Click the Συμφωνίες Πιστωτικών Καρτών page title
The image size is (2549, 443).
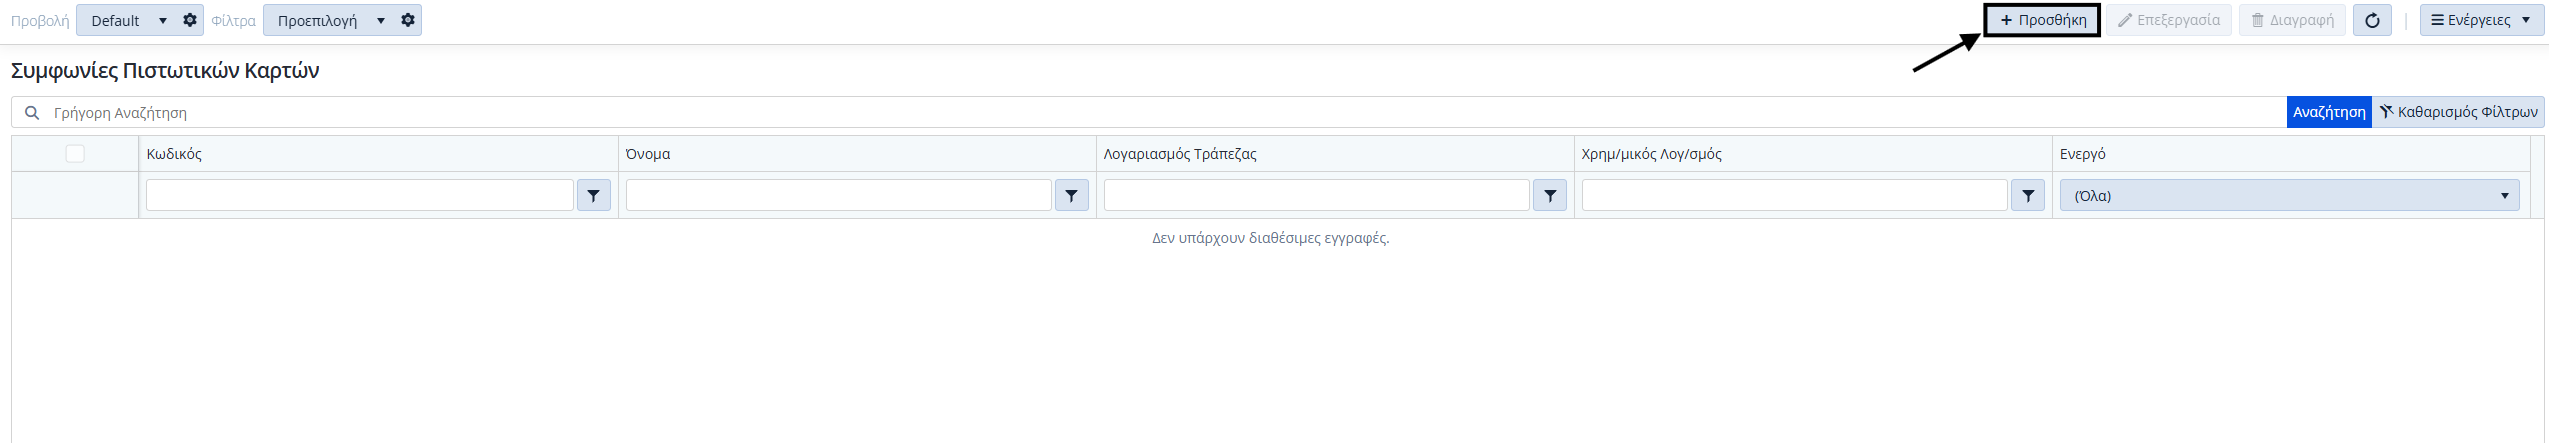(165, 71)
